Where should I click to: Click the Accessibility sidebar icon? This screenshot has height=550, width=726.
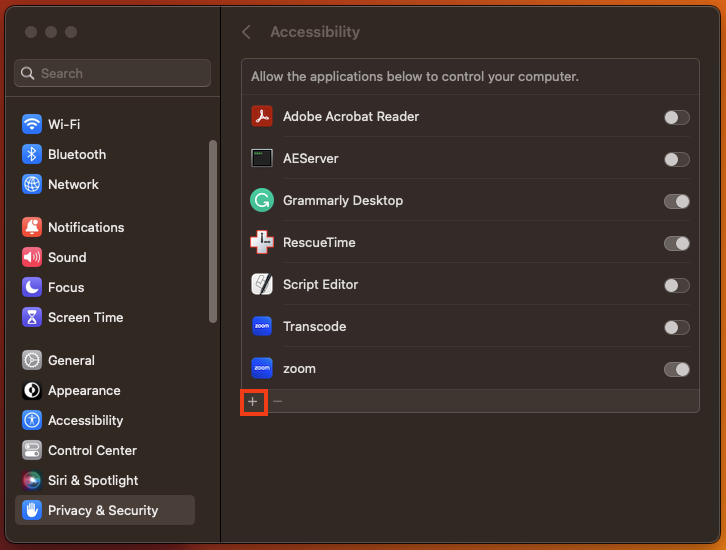coord(31,420)
